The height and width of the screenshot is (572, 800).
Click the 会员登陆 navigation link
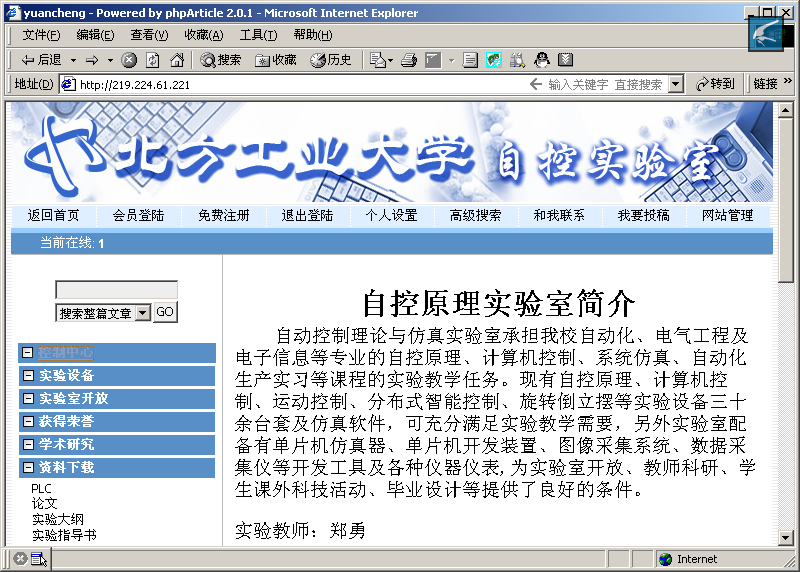138,215
